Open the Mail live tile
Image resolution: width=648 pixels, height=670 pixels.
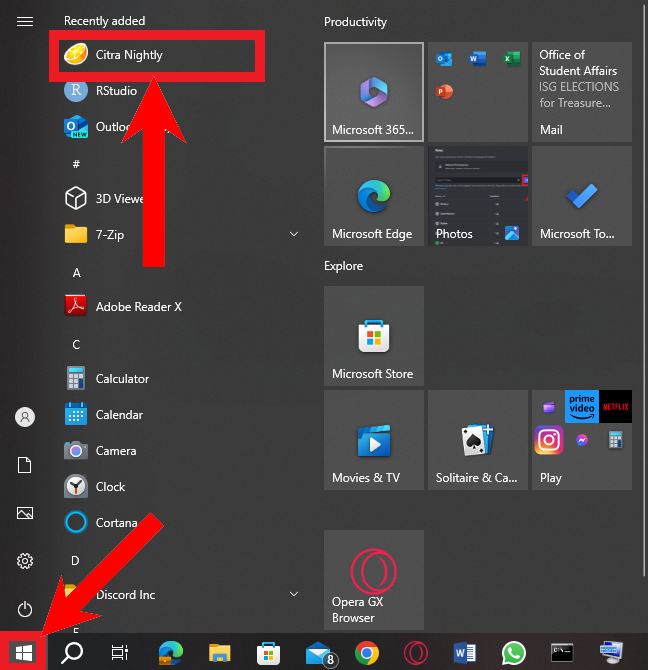coord(582,92)
